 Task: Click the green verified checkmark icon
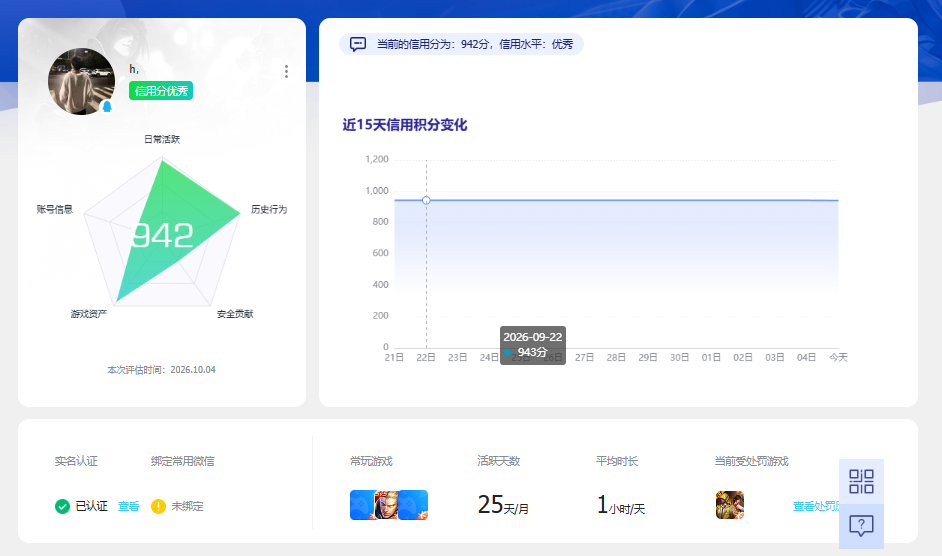62,506
